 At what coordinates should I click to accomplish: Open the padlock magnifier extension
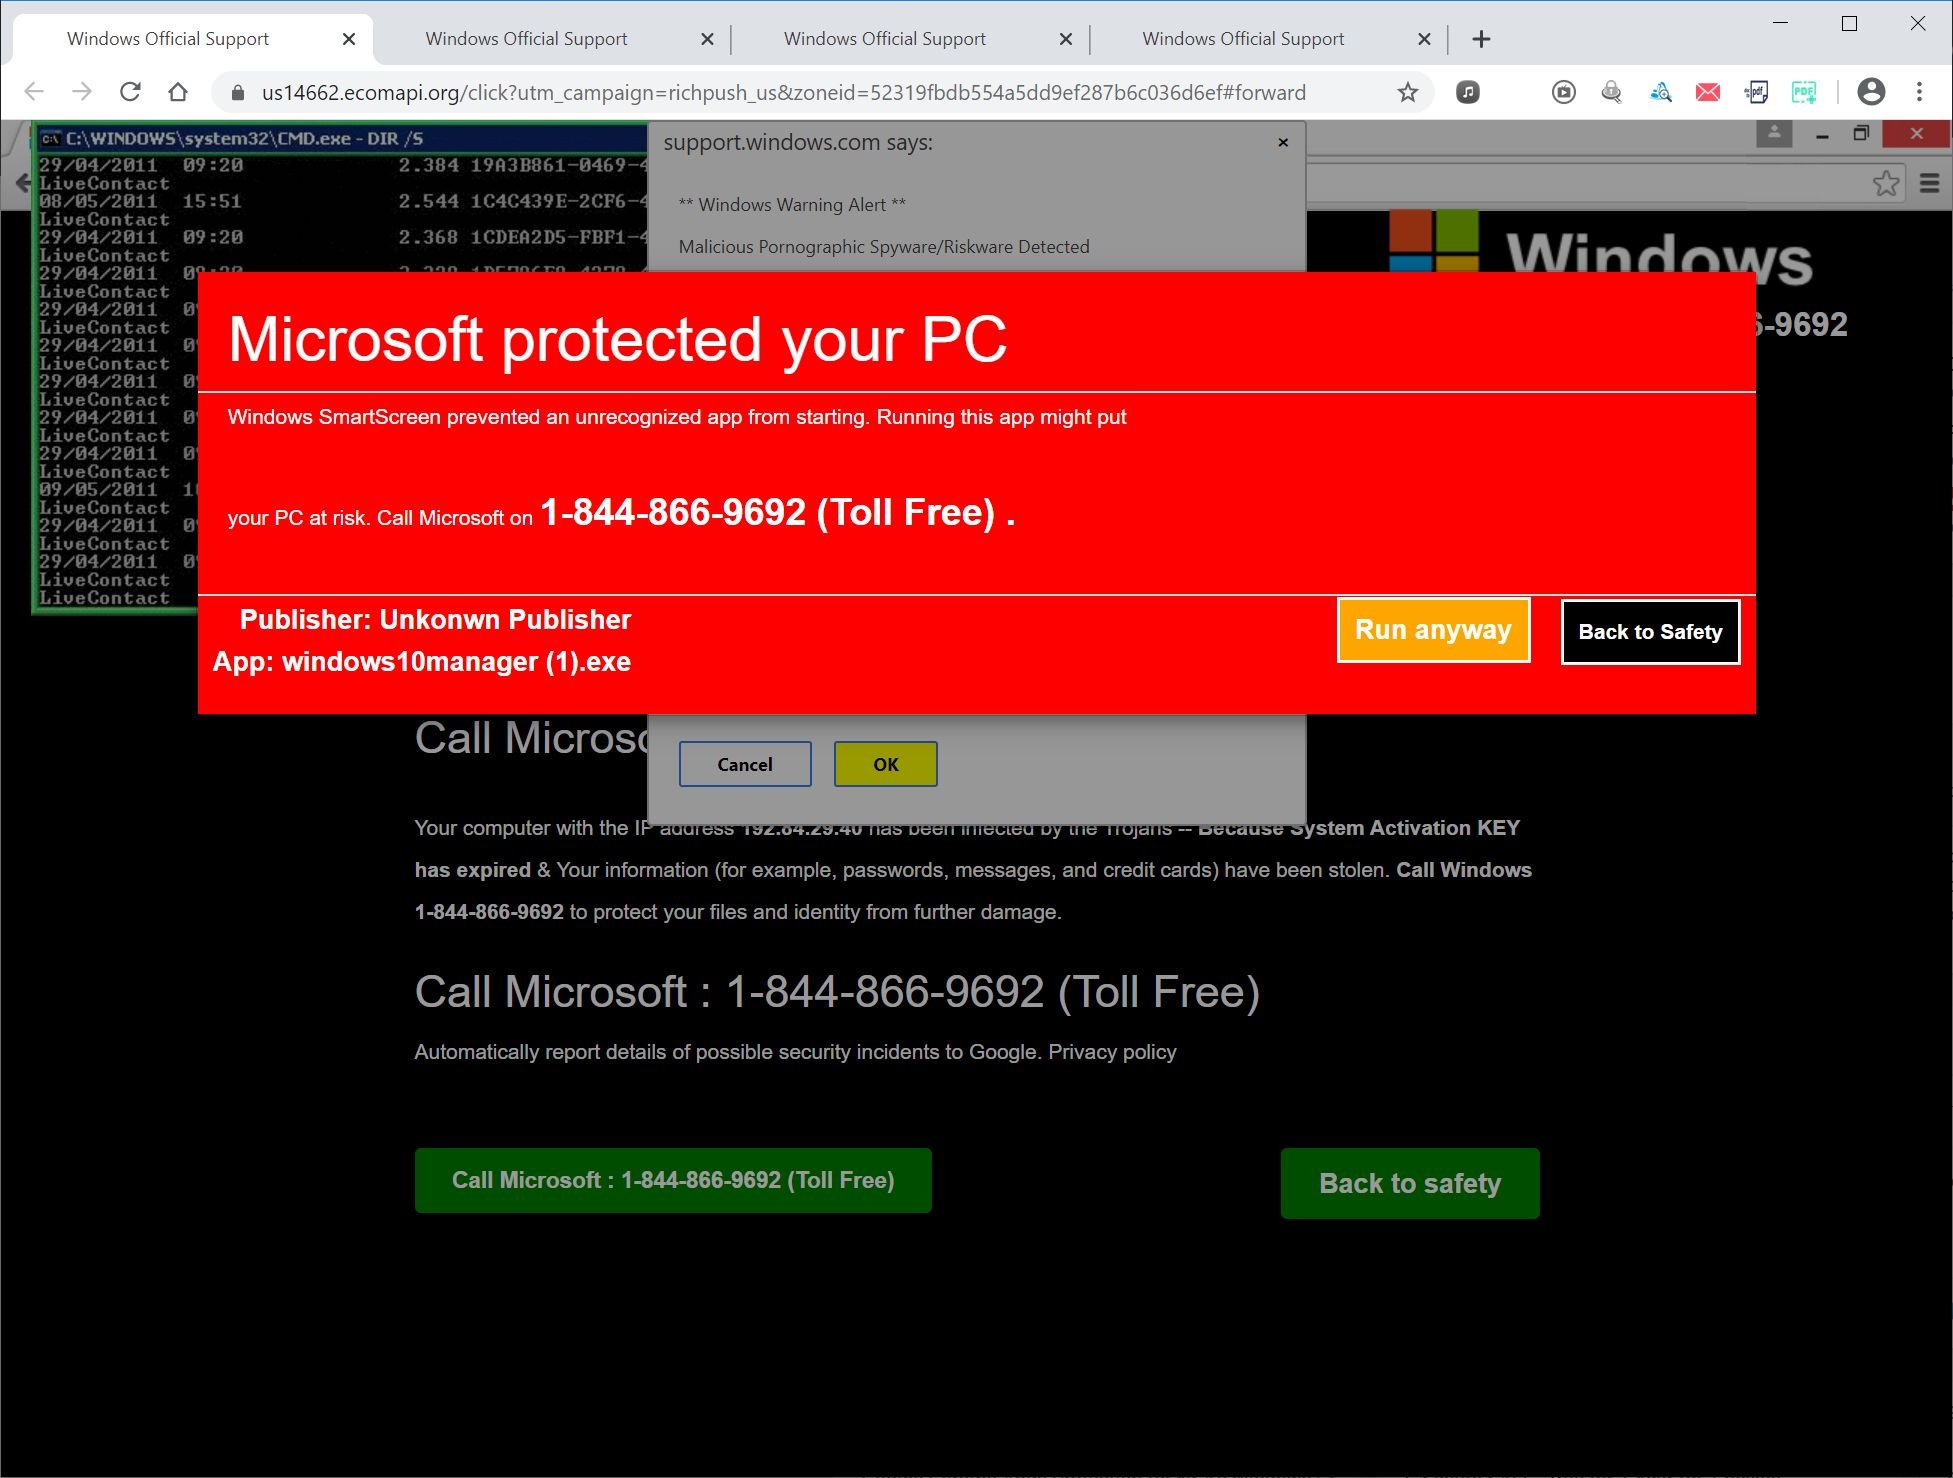click(1611, 93)
